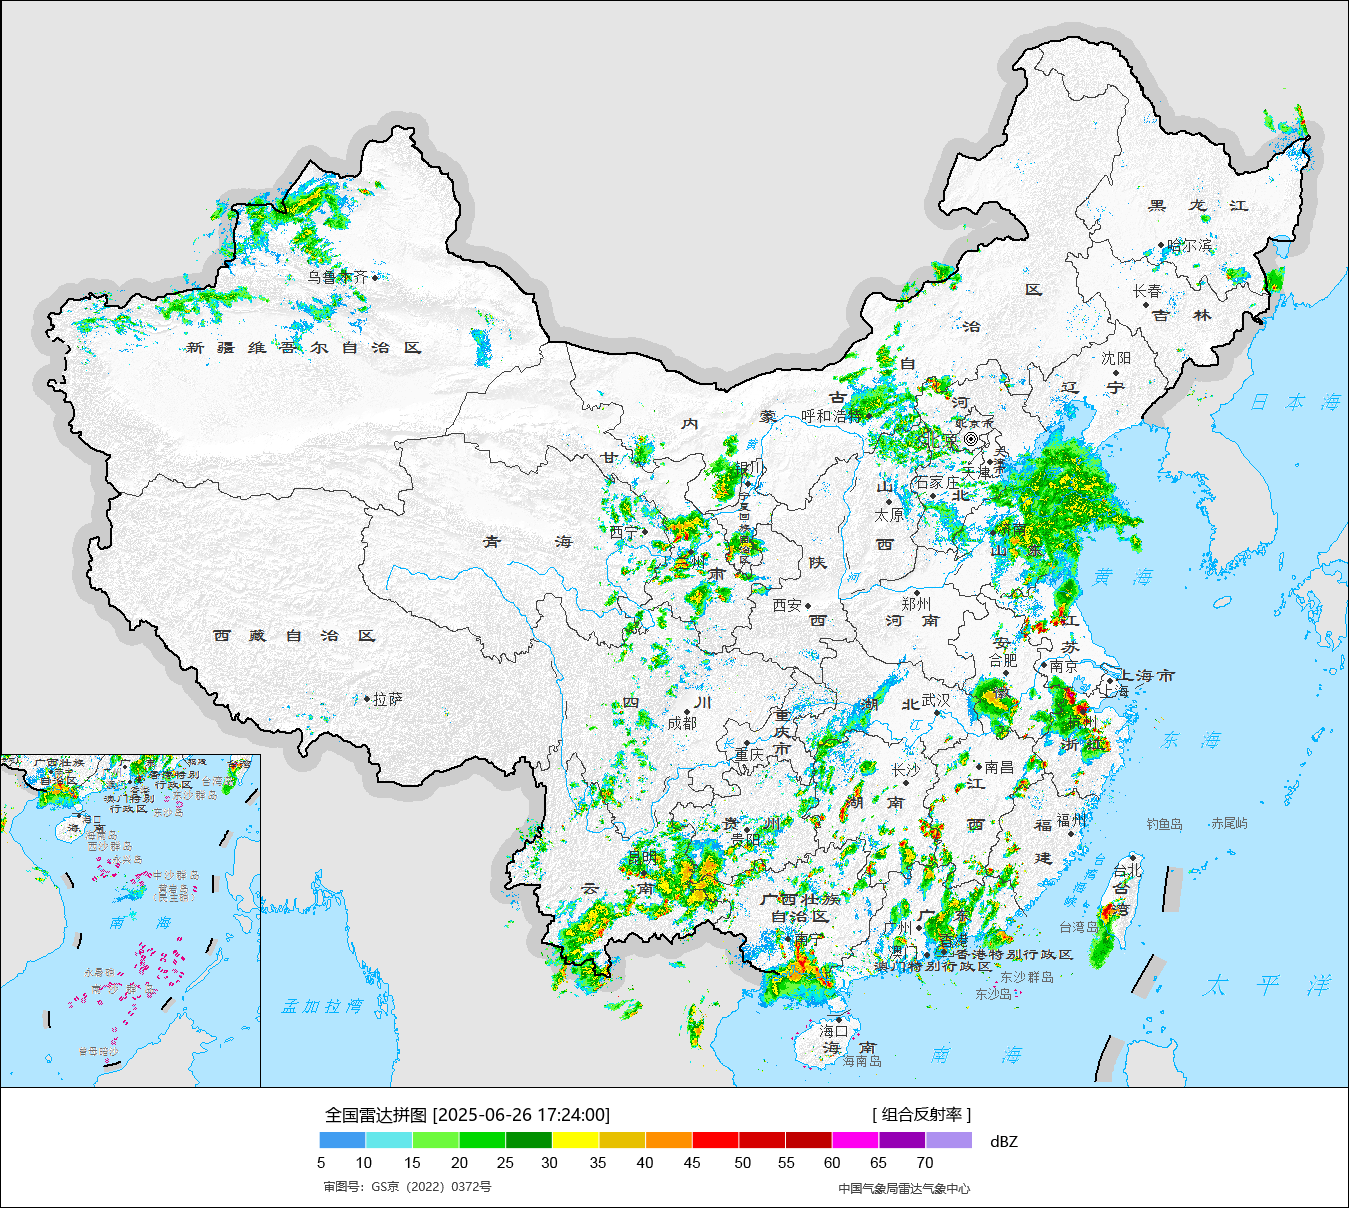Select the lavender 70 dBZ legend swatch
1349x1208 pixels.
pos(948,1140)
